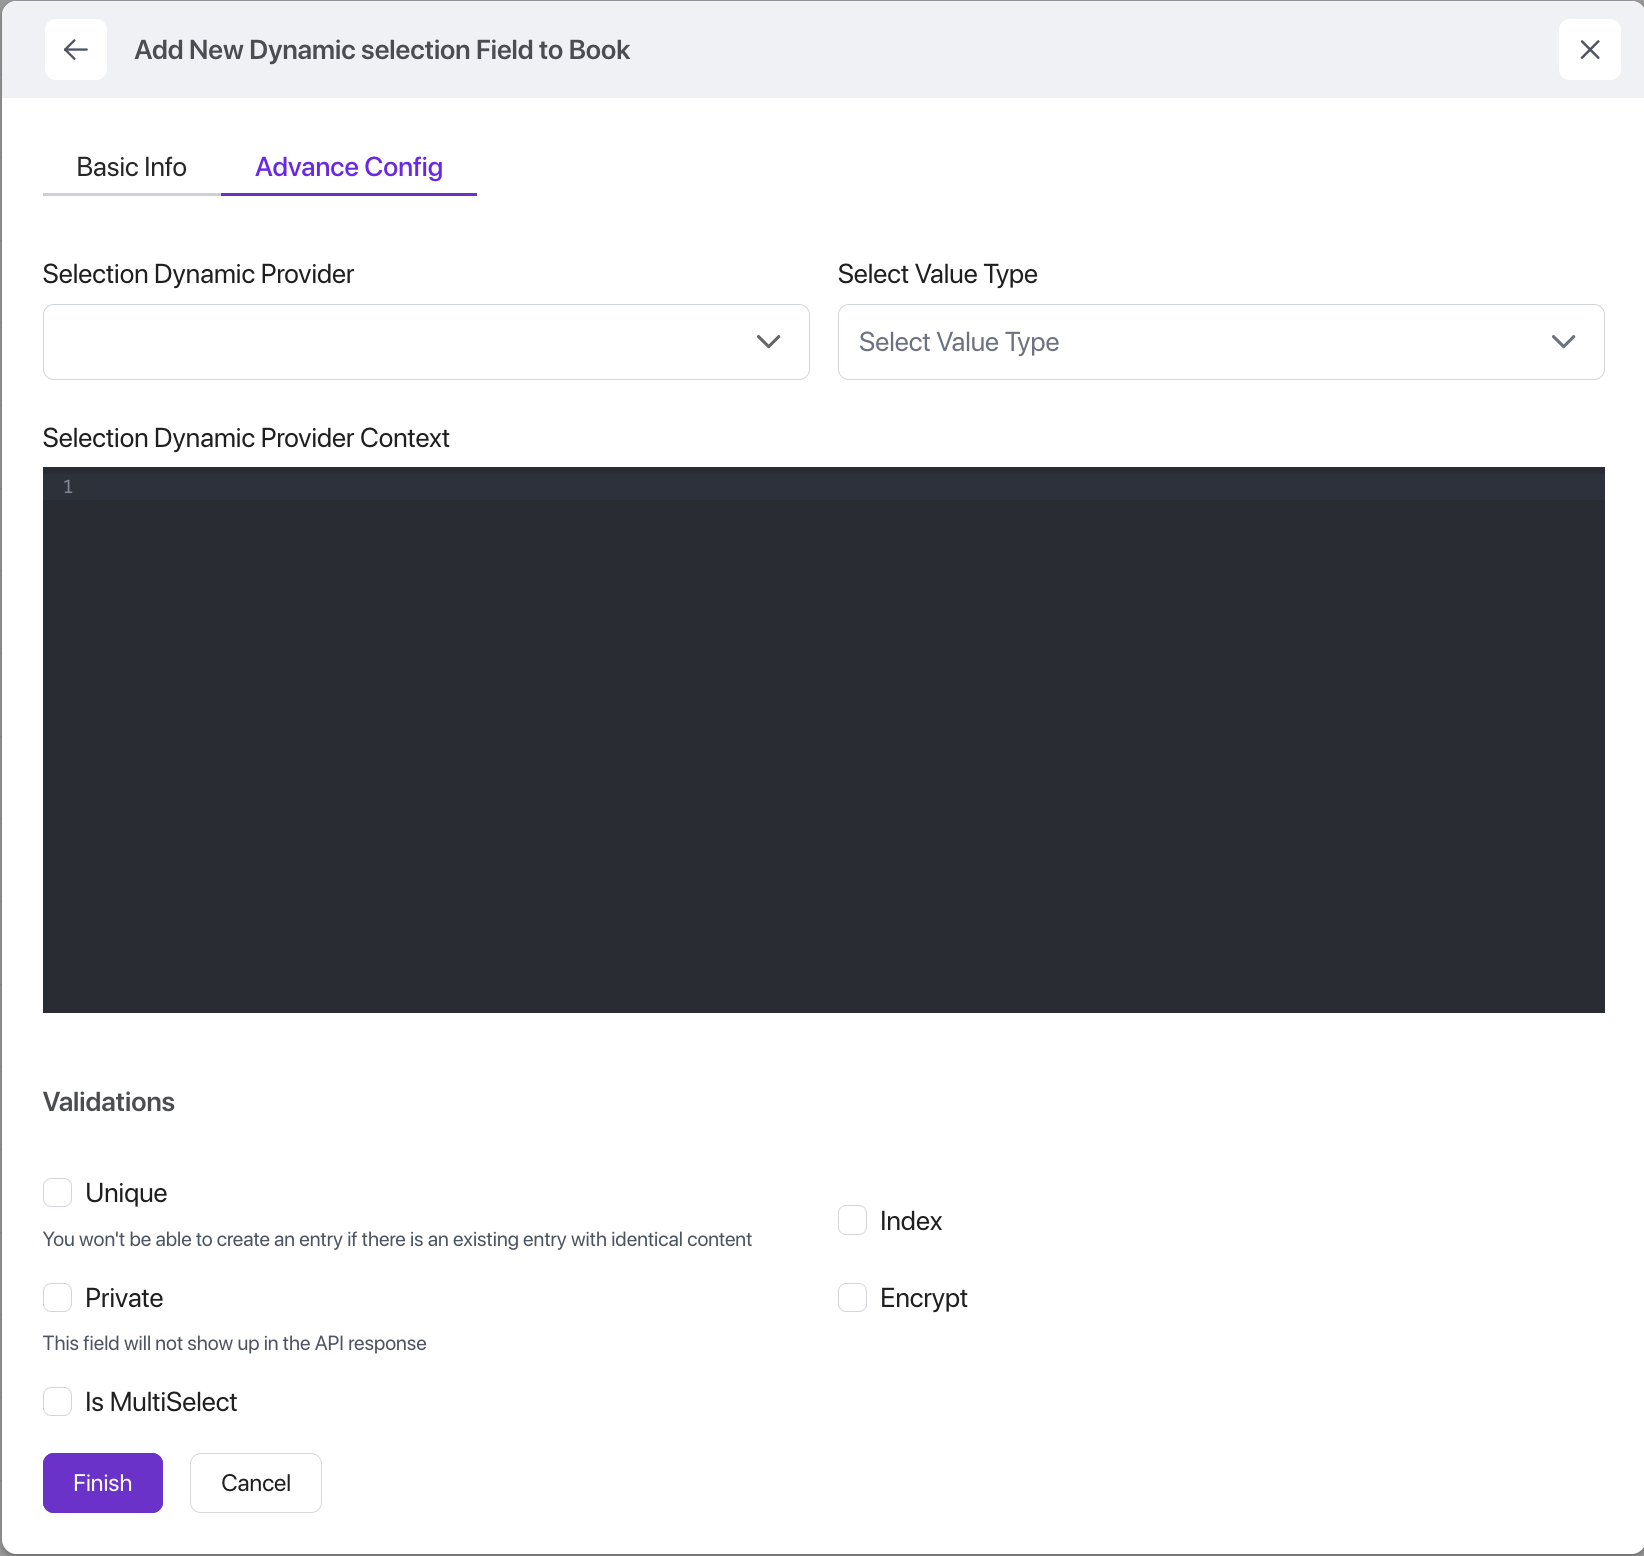Enable the Unique validation checkbox
Viewport: 1644px width, 1556px height.
click(58, 1193)
